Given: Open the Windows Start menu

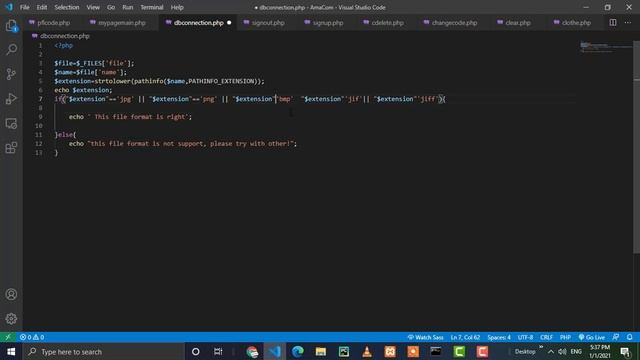Looking at the screenshot, I should point(11,351).
